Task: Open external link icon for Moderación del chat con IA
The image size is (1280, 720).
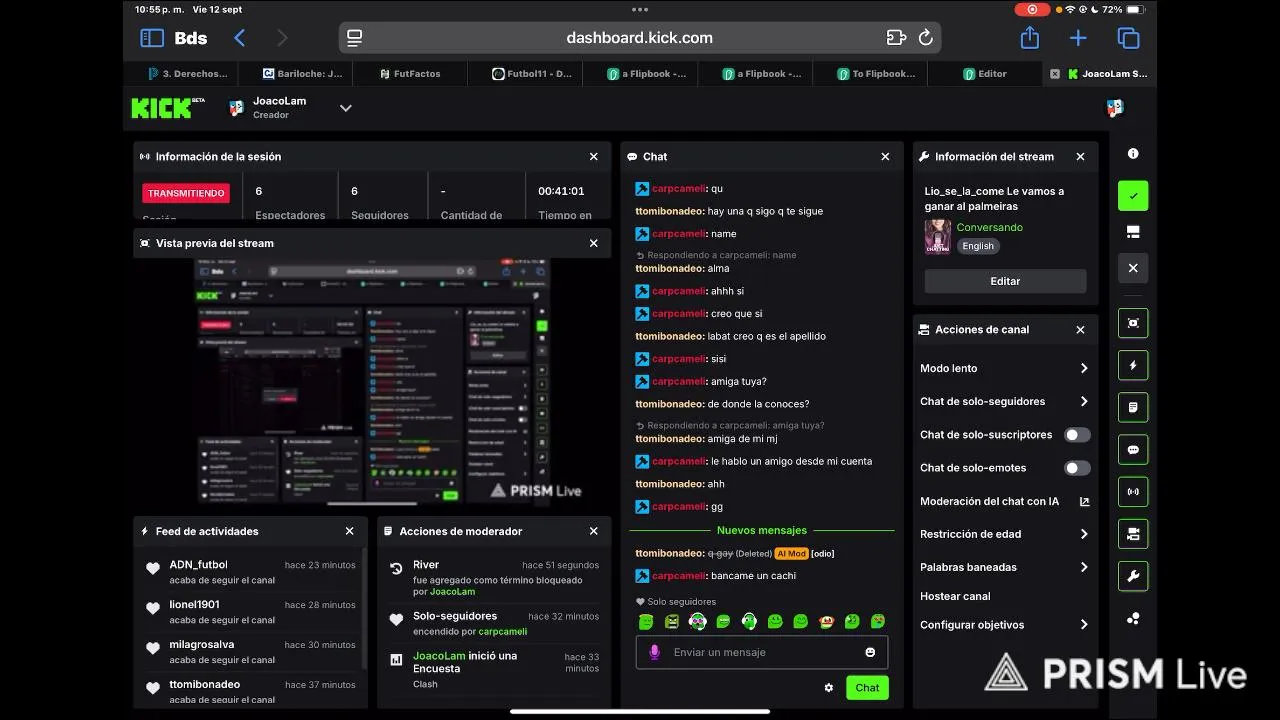Action: [1085, 501]
